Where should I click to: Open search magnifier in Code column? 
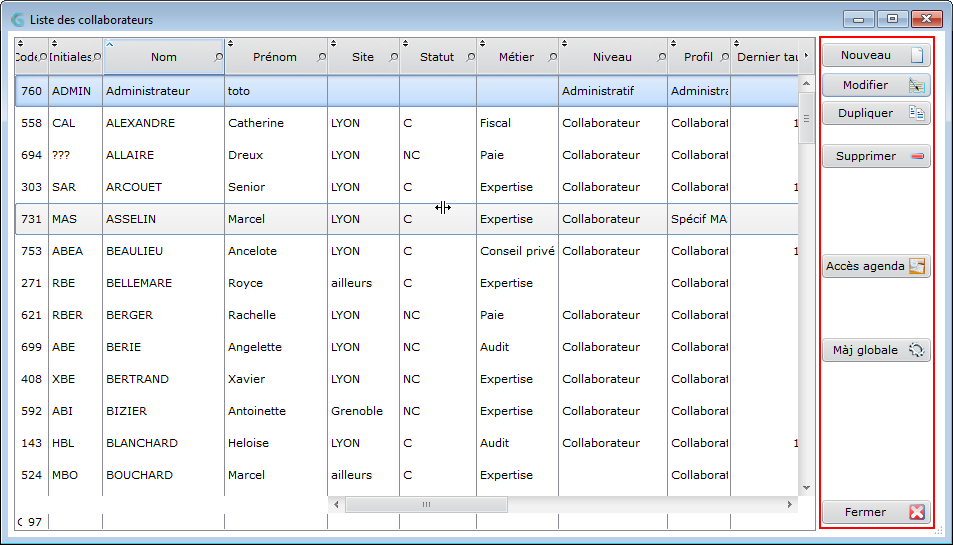click(43, 57)
